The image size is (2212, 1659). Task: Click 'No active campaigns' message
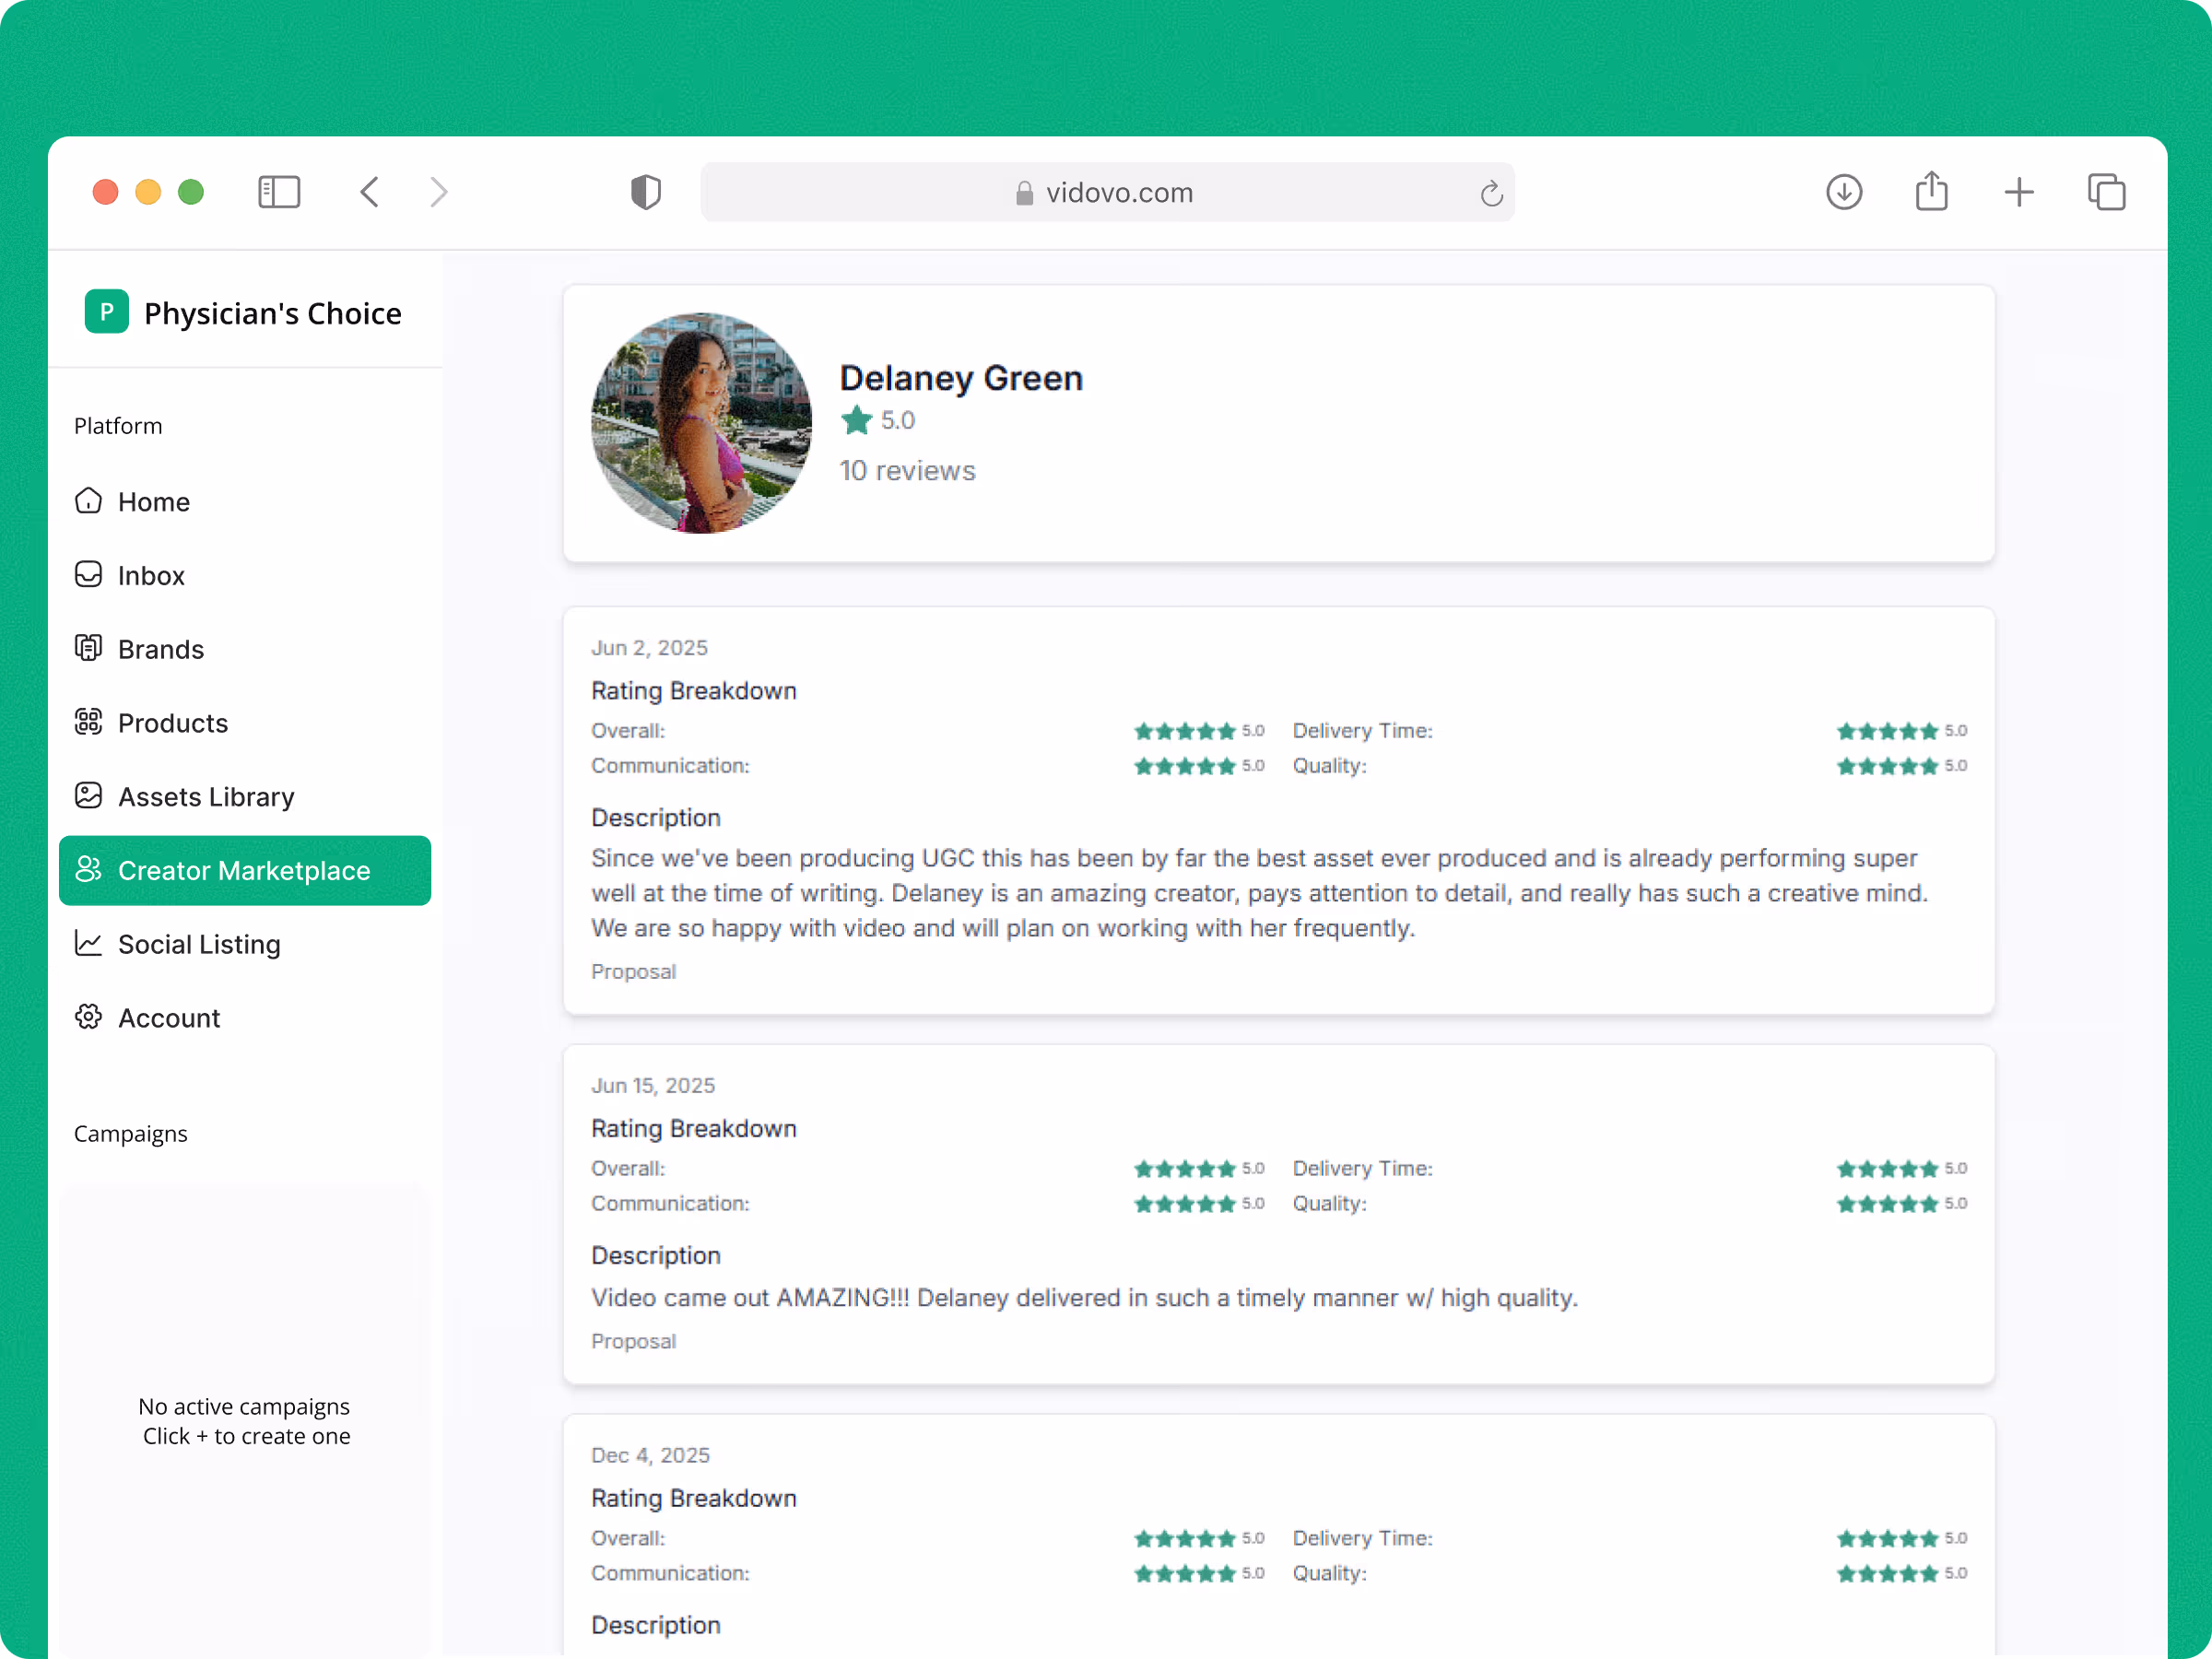[x=244, y=1407]
